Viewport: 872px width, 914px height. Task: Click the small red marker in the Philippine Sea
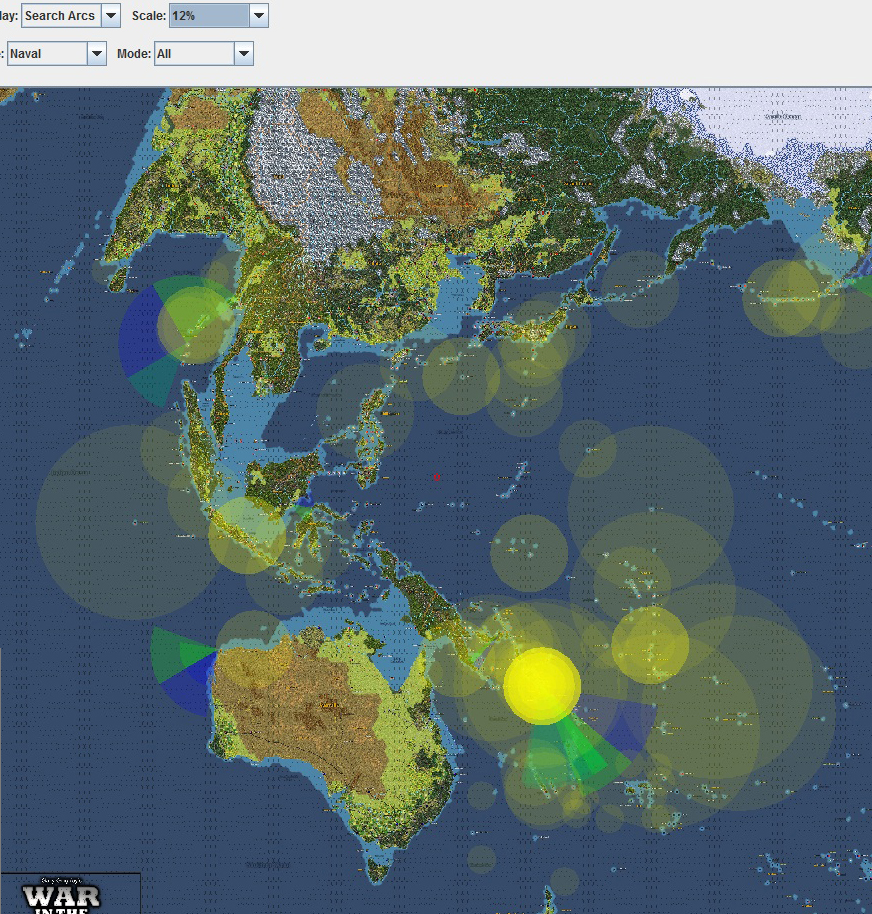437,477
